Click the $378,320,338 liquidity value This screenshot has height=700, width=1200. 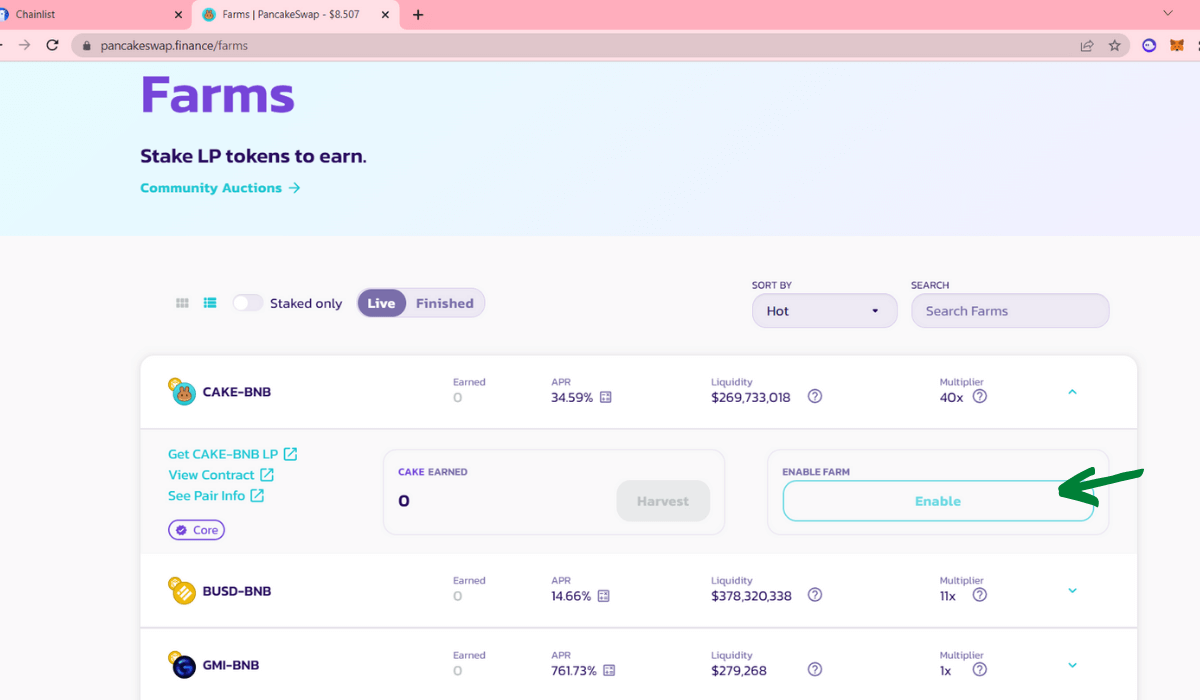(751, 596)
